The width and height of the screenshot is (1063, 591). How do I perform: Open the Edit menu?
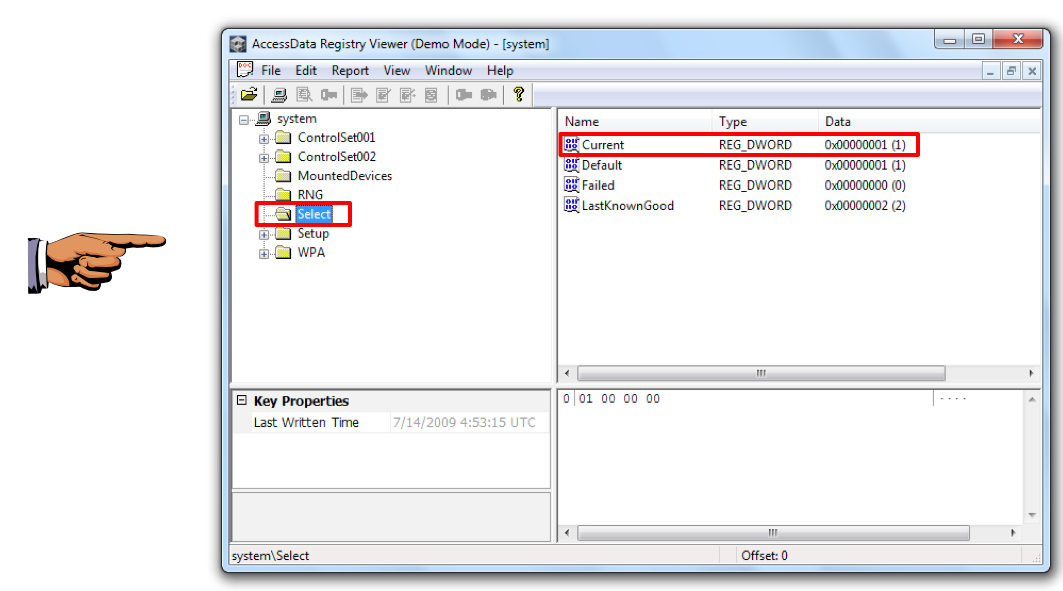[306, 70]
